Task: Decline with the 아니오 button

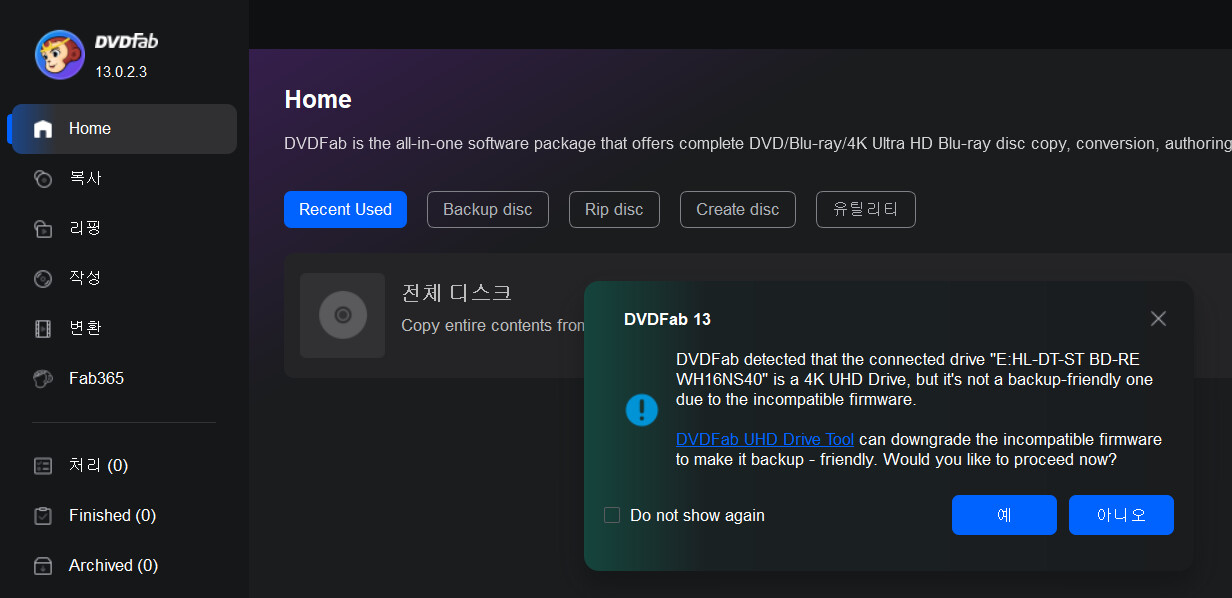Action: [x=1121, y=515]
